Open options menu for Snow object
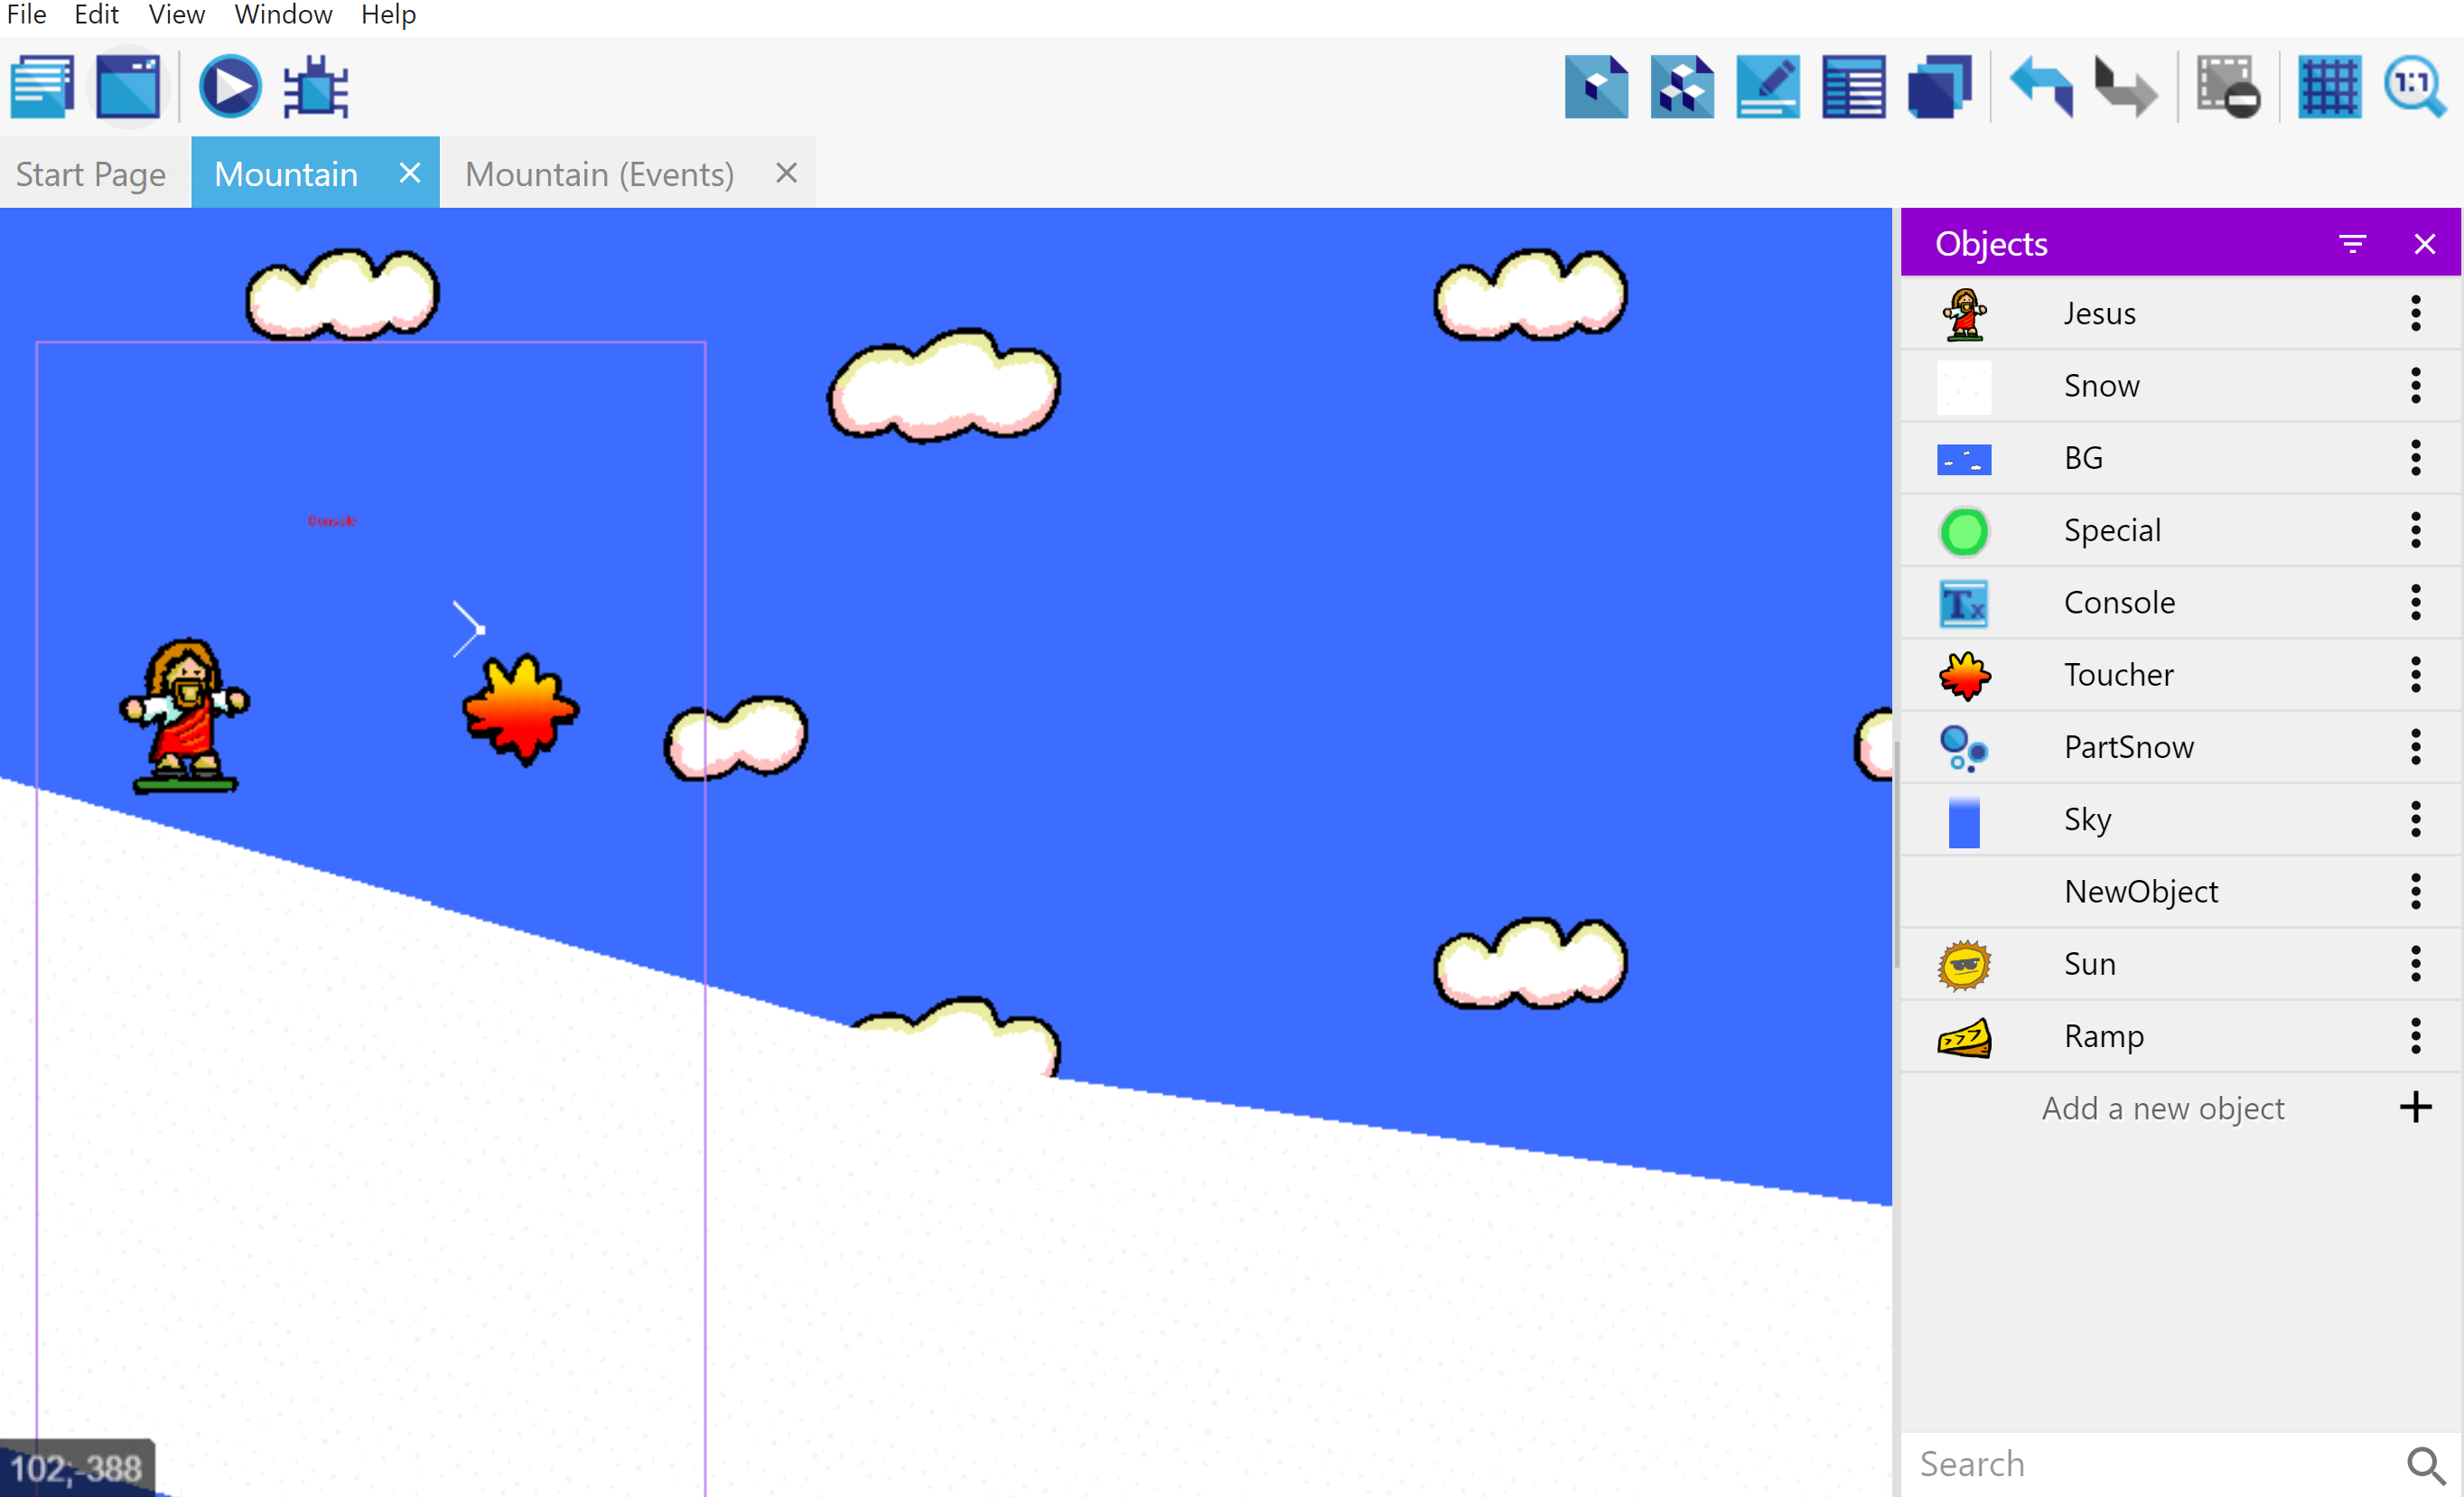This screenshot has width=2464, height=1497. pyautogui.click(x=2416, y=386)
